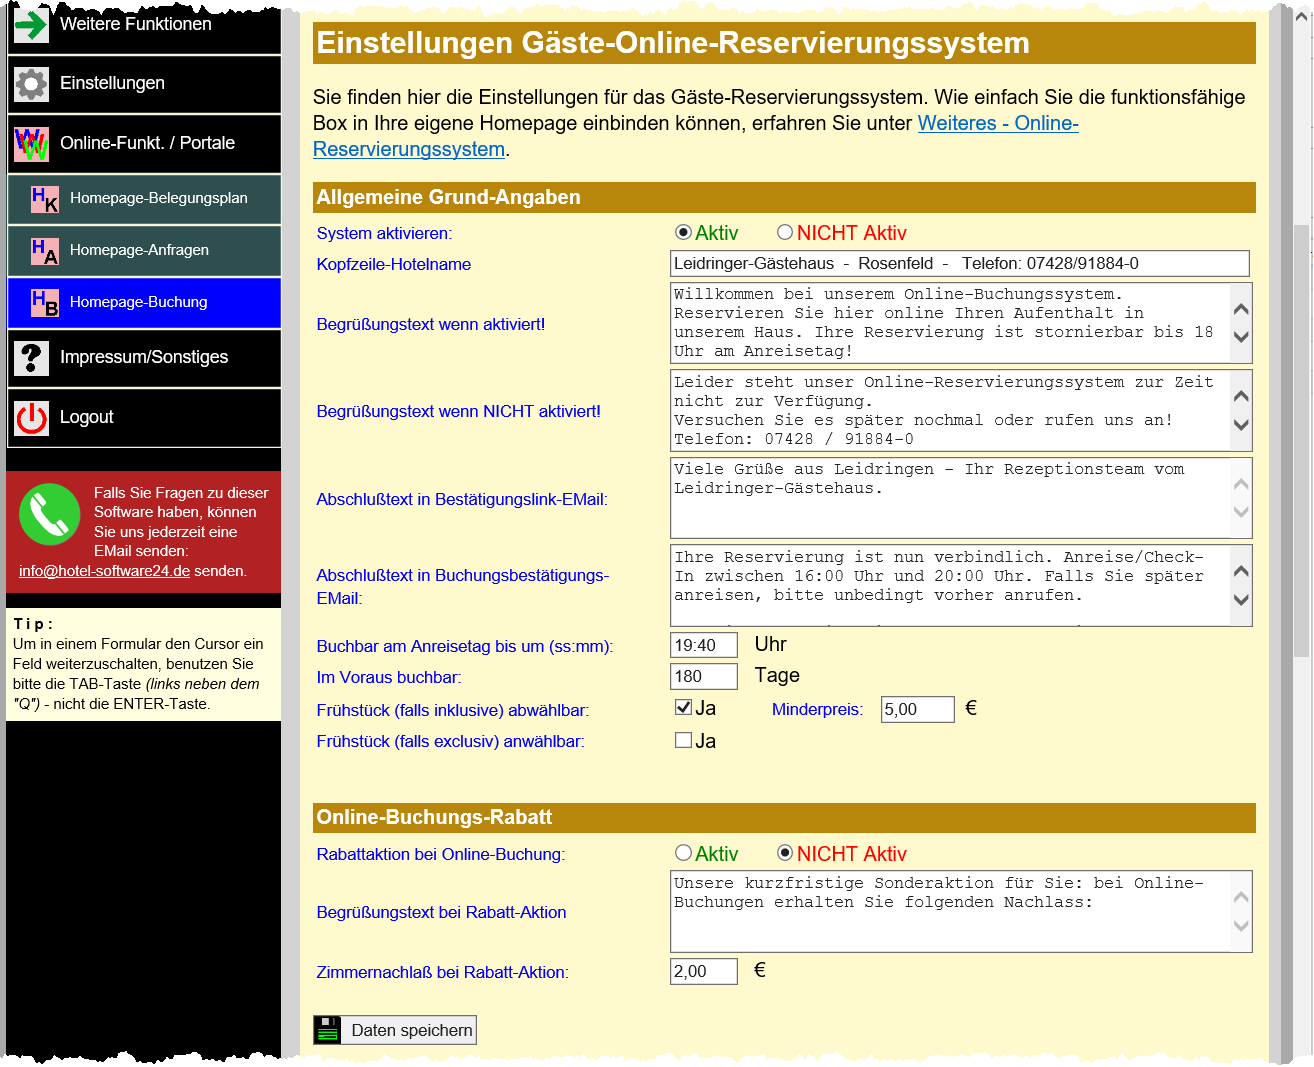The width and height of the screenshot is (1314, 1067).
Task: Click the Minderpreis label
Action: [x=817, y=710]
